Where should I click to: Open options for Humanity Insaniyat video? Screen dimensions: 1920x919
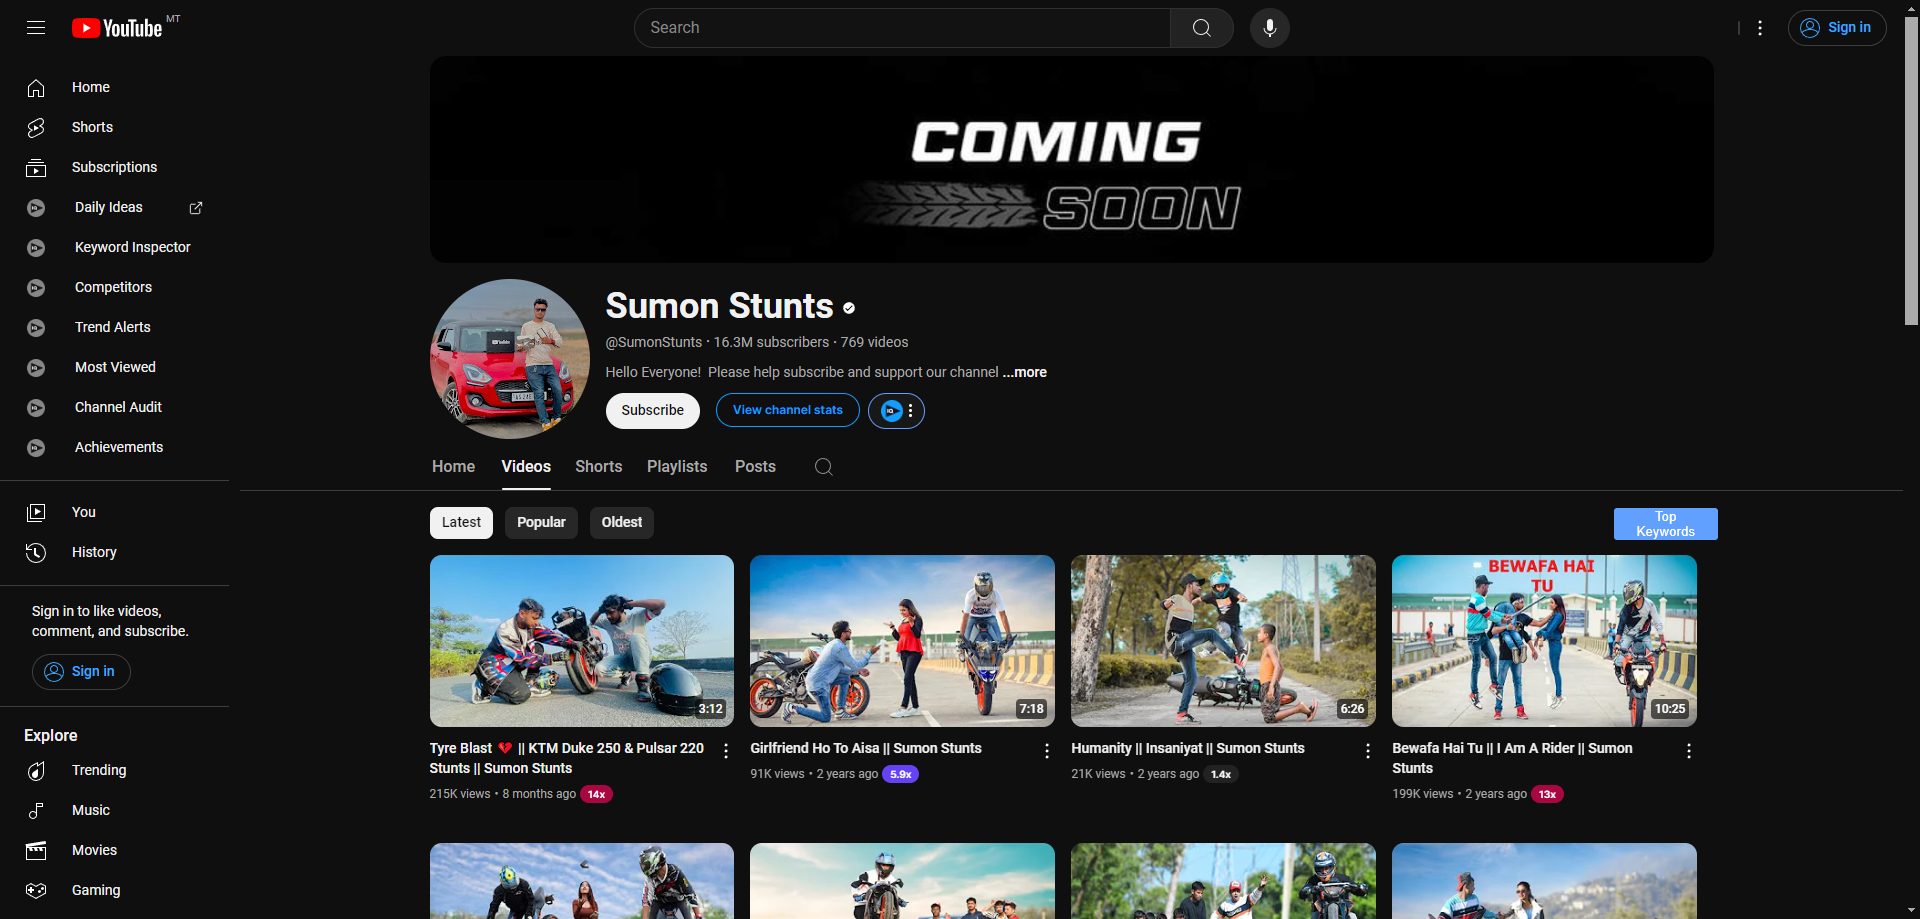[1368, 751]
